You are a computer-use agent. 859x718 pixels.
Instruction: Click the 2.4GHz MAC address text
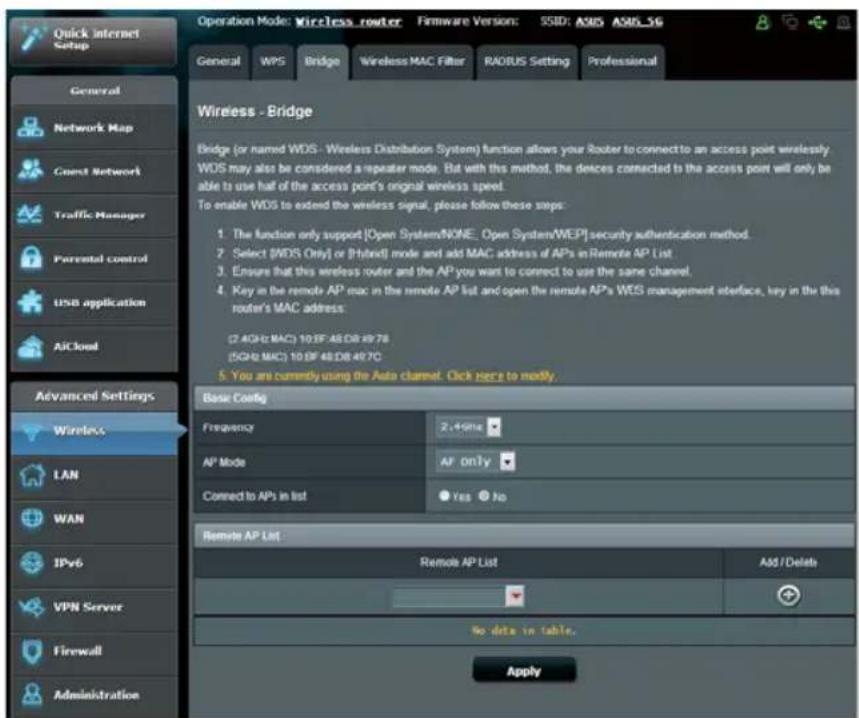[308, 339]
